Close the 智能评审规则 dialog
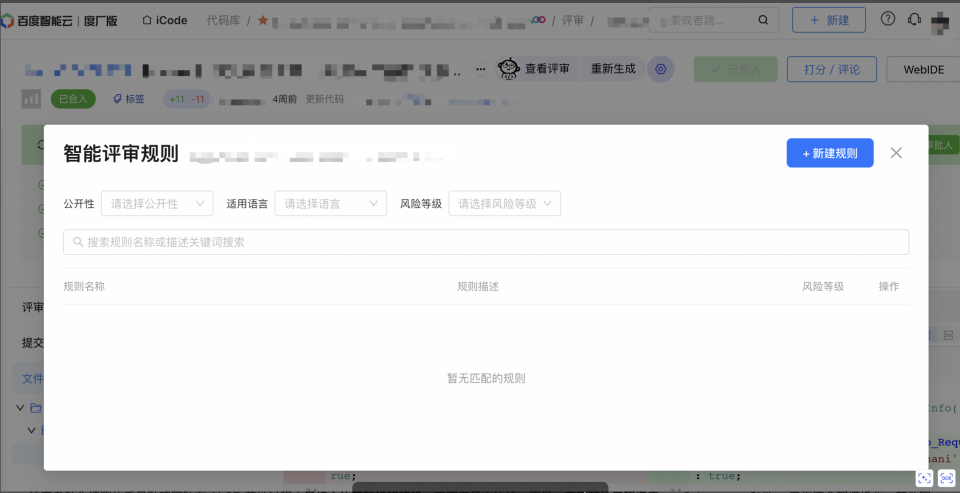960x493 pixels. click(x=896, y=153)
